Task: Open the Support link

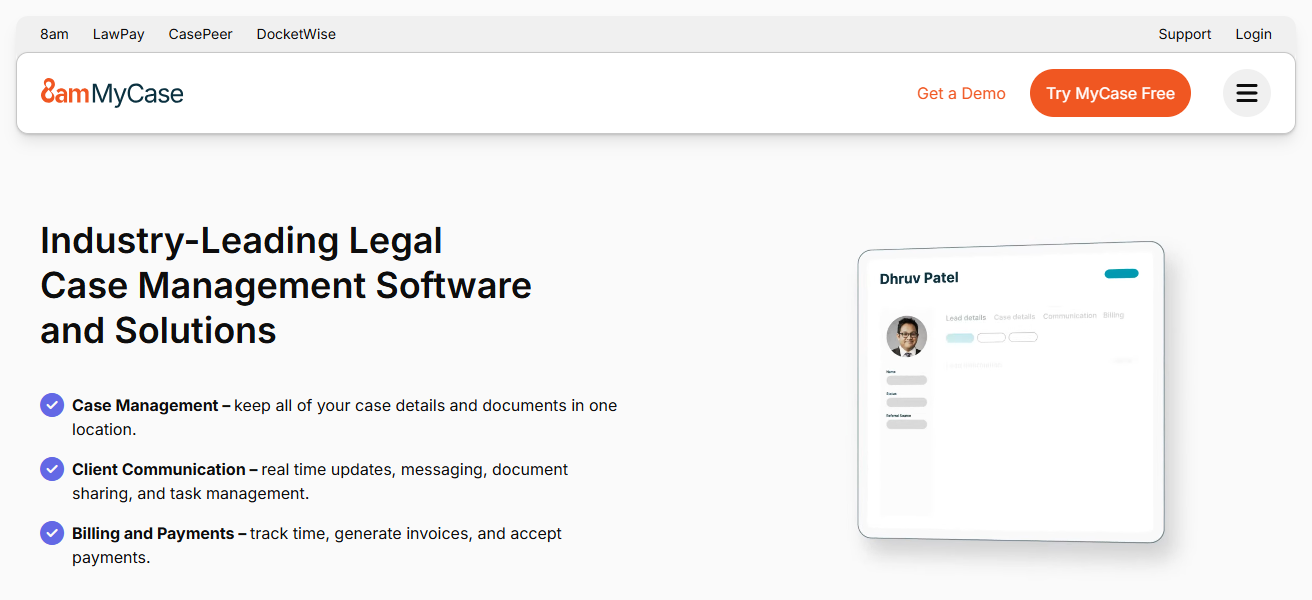Action: click(x=1185, y=34)
